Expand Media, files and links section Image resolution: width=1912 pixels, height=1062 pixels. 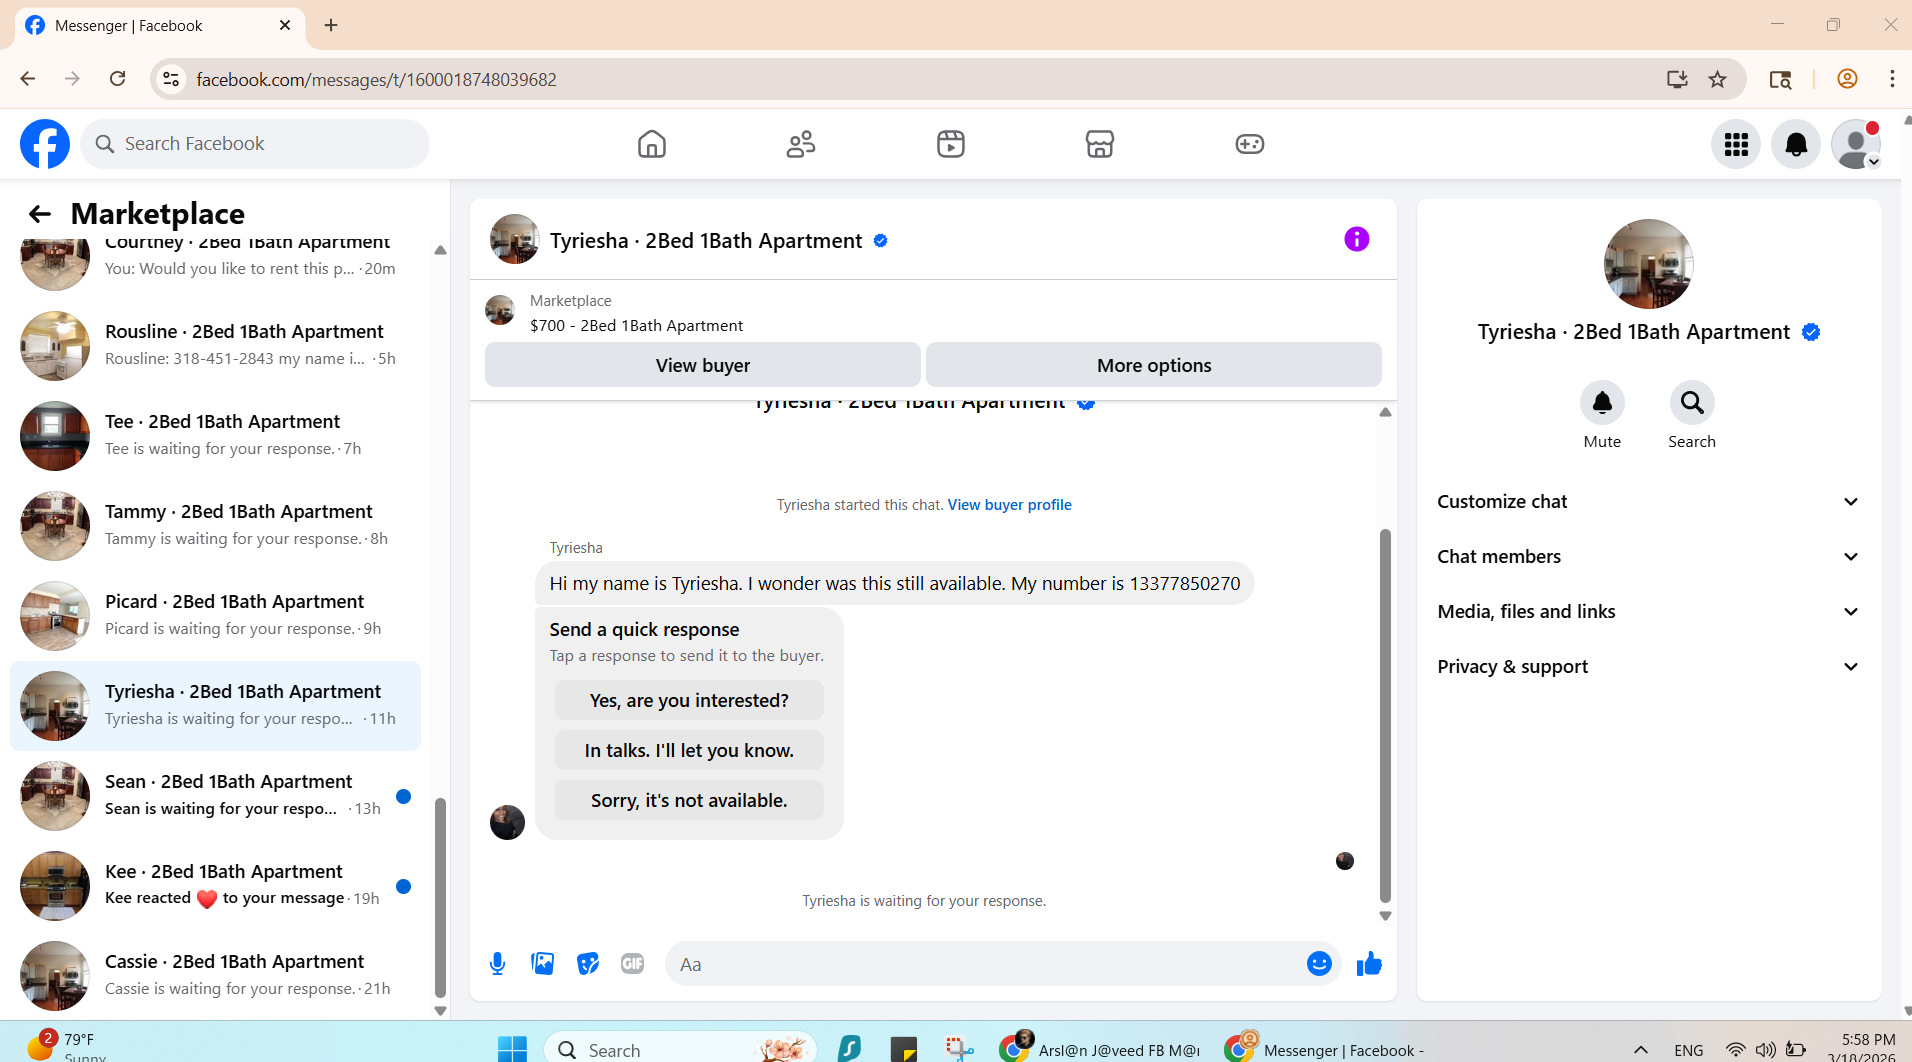pos(1648,612)
